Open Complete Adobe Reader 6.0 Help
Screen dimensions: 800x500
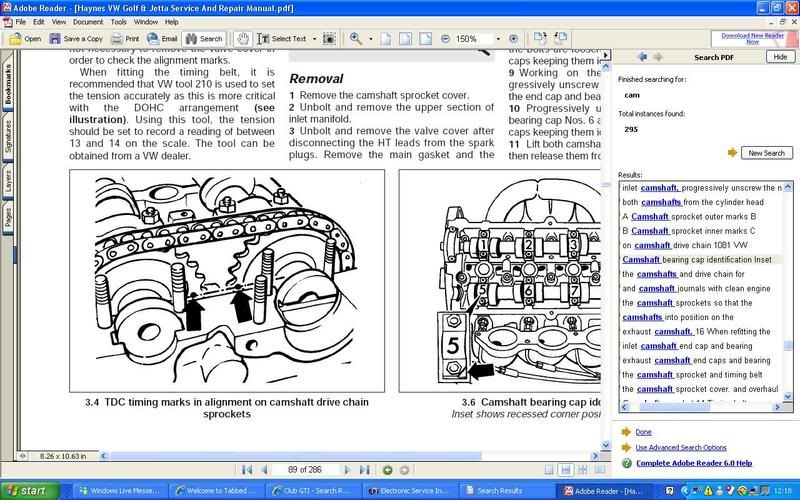(x=694, y=463)
